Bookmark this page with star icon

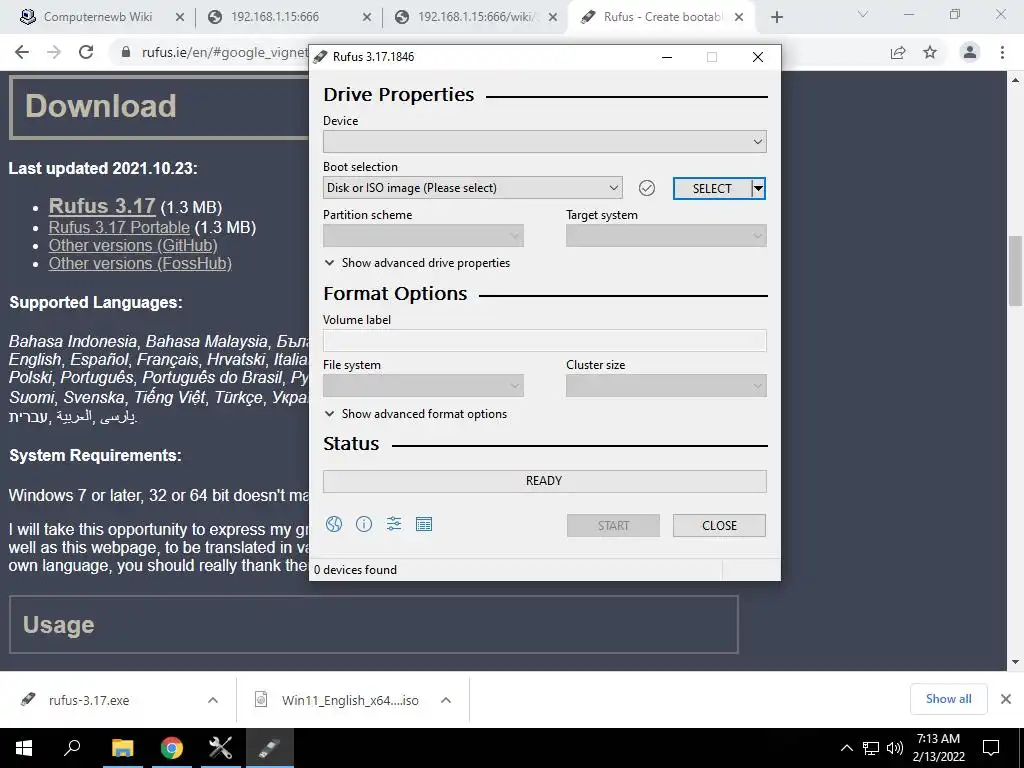pyautogui.click(x=930, y=52)
